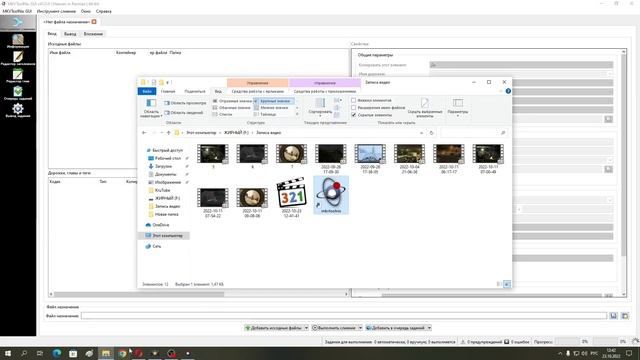
Task: Choose Обычные значки layout
Action: coord(231,107)
